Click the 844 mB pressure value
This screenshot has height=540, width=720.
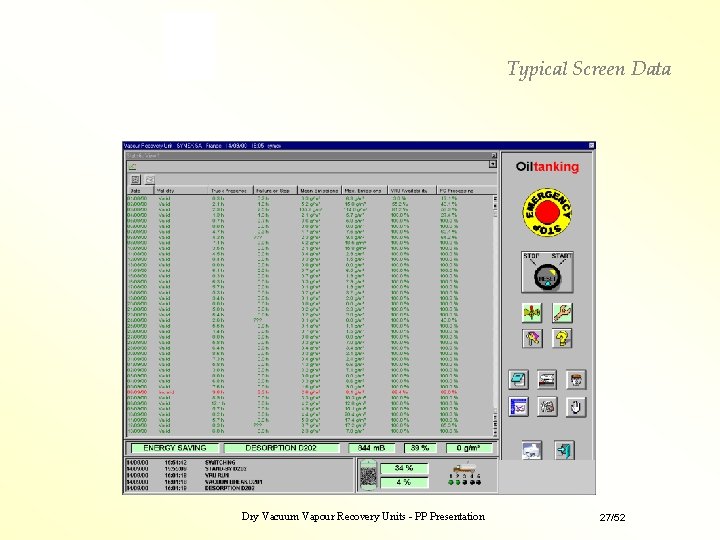tap(371, 448)
